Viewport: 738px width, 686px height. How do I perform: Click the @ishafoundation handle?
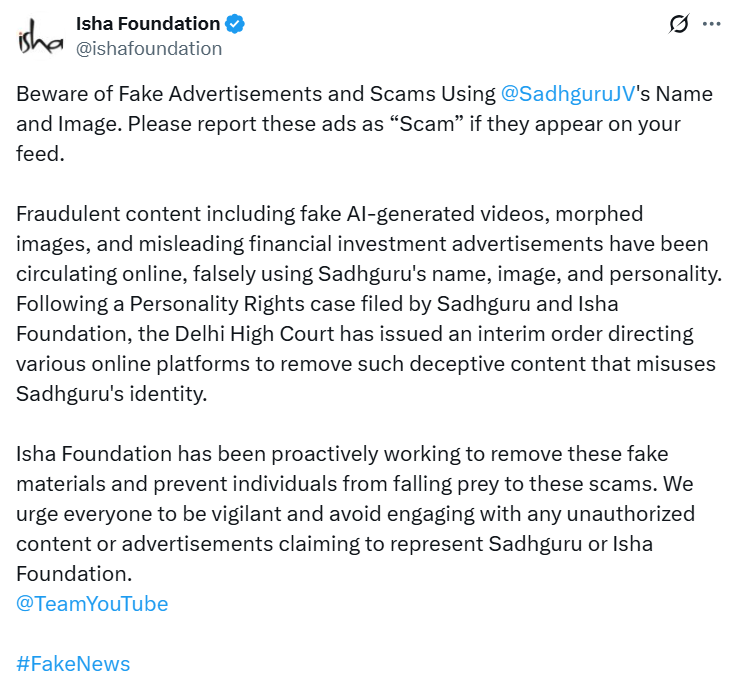(149, 47)
